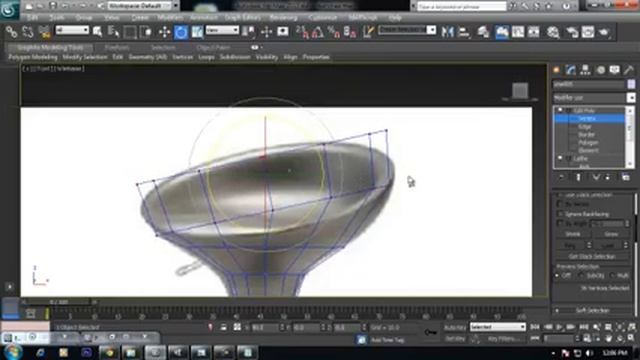Switch to the Hierarchy command panel
Viewport: 640px width, 360px height.
click(x=585, y=70)
